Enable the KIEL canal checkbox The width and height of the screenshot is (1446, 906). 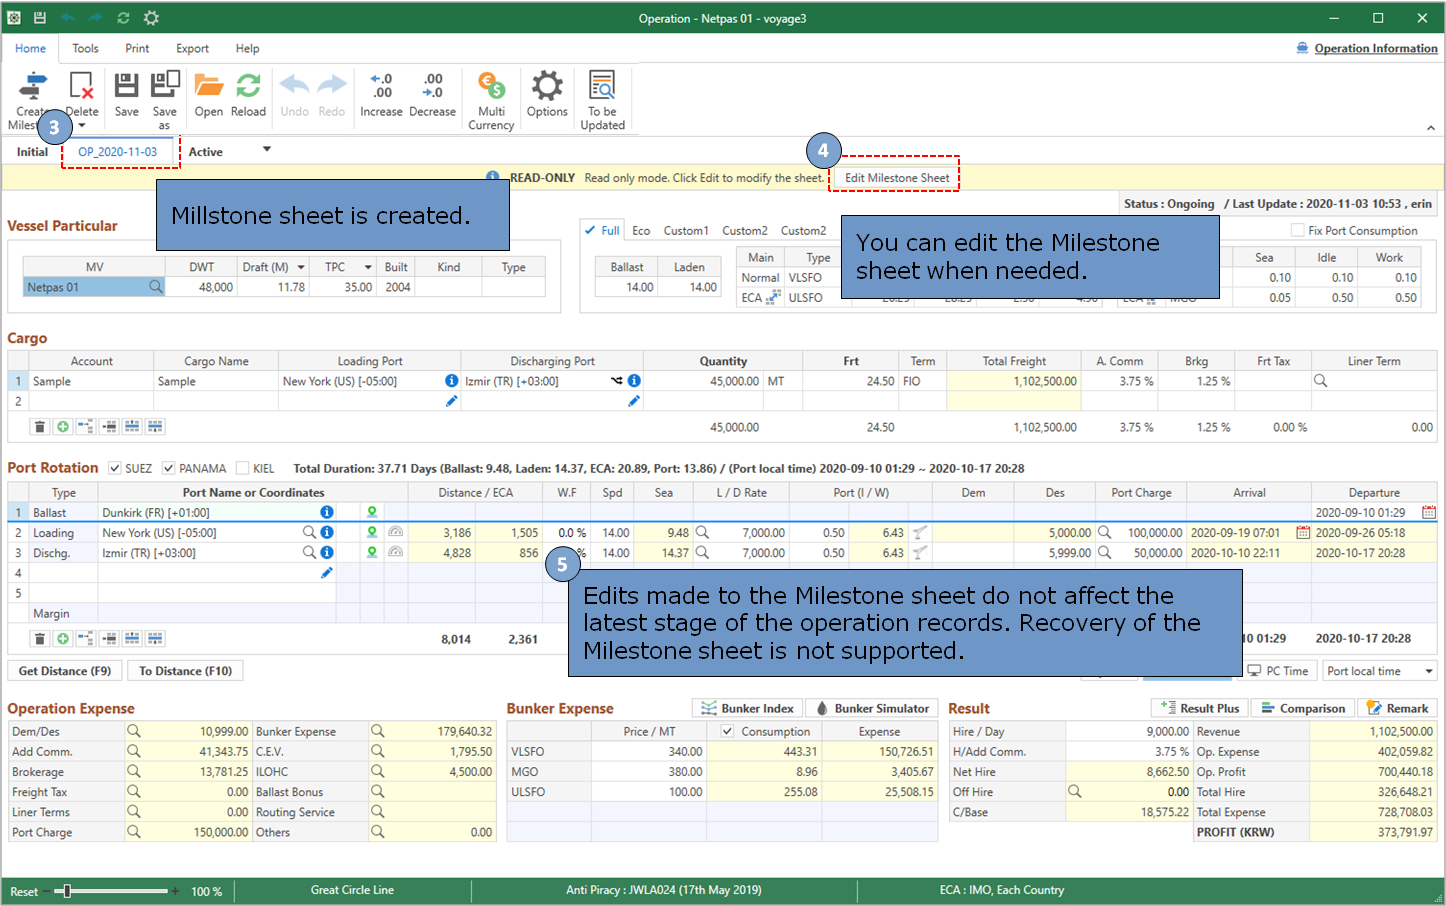242,468
